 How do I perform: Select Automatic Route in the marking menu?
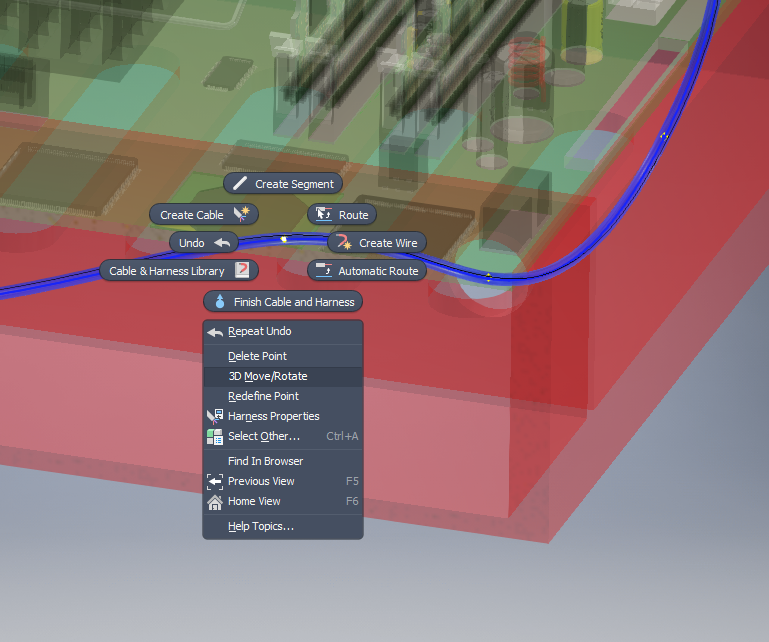point(367,271)
